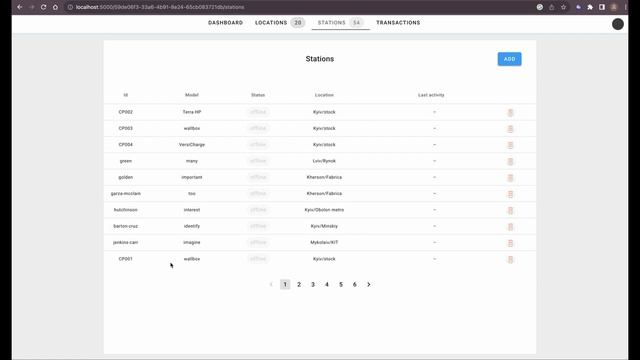This screenshot has width=640, height=360.
Task: Click the station id CP003
Action: pyautogui.click(x=126, y=128)
